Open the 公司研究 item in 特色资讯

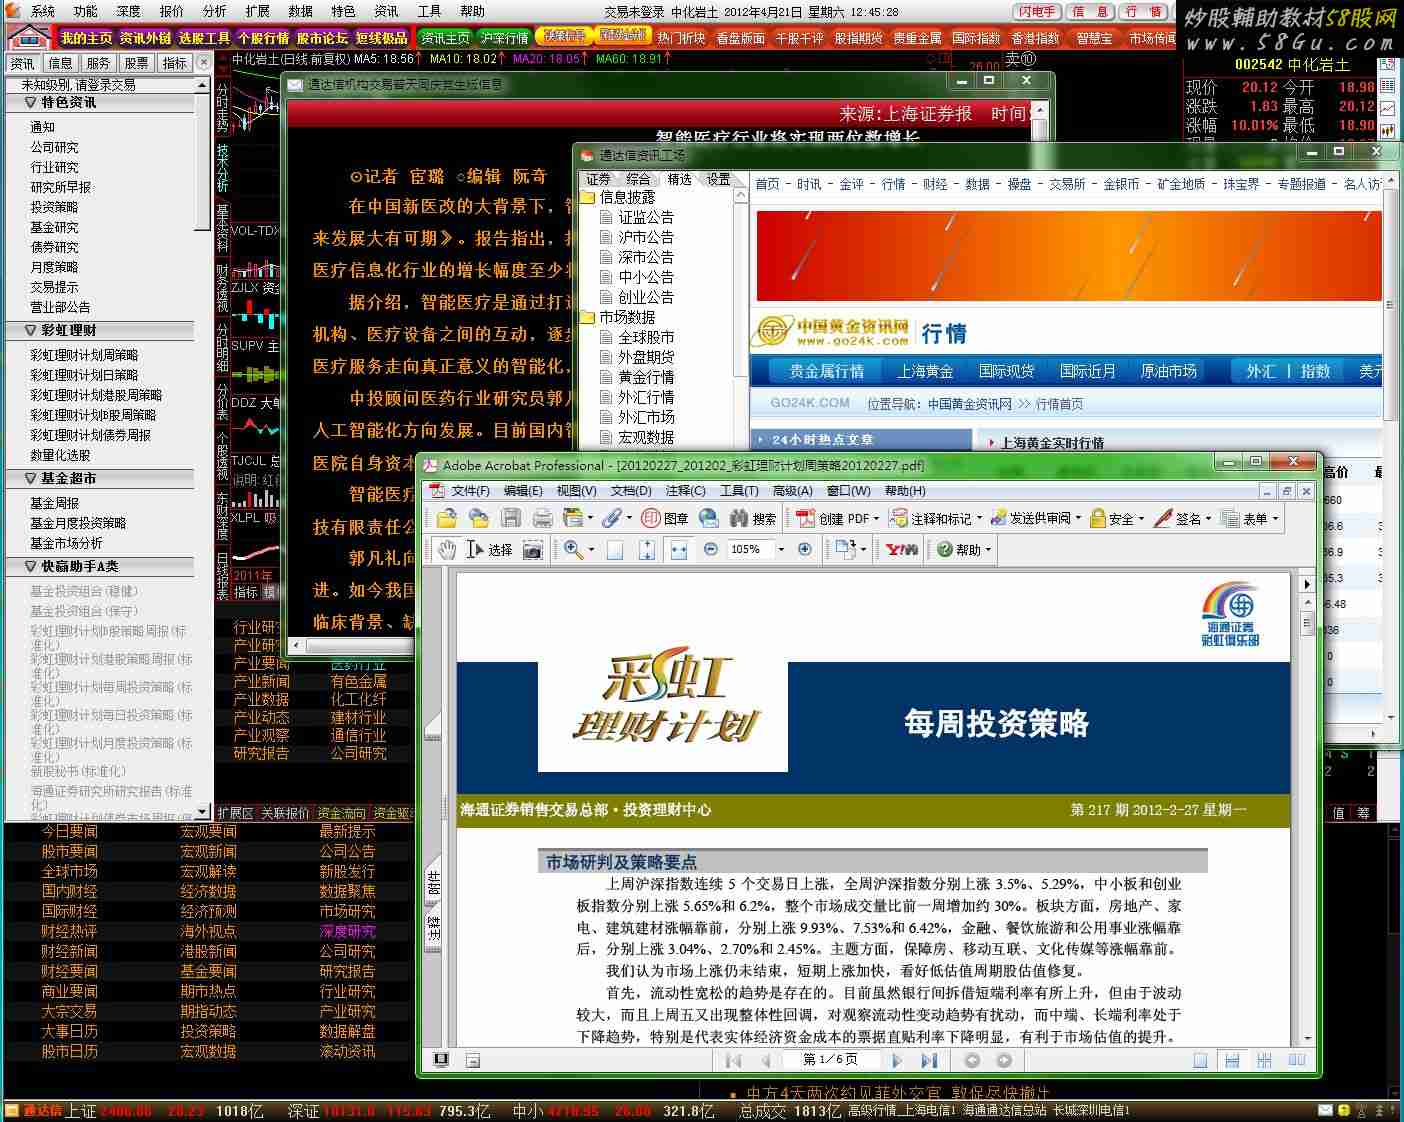pyautogui.click(x=54, y=147)
